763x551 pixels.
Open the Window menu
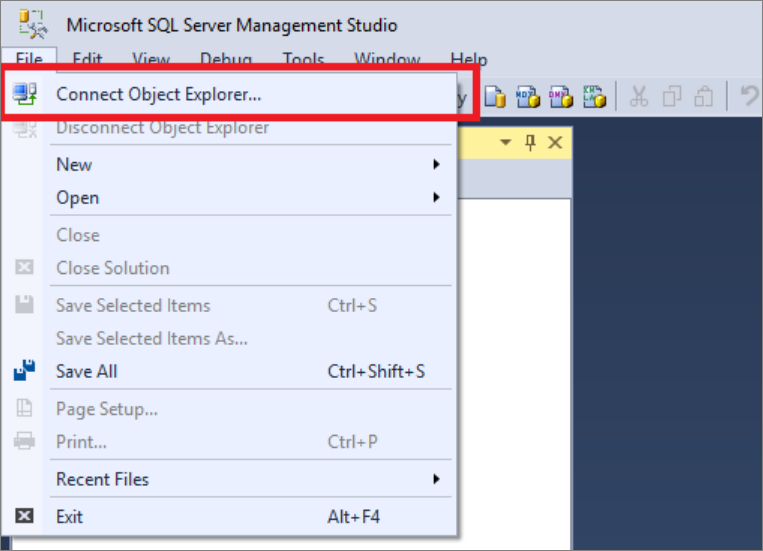pos(387,60)
